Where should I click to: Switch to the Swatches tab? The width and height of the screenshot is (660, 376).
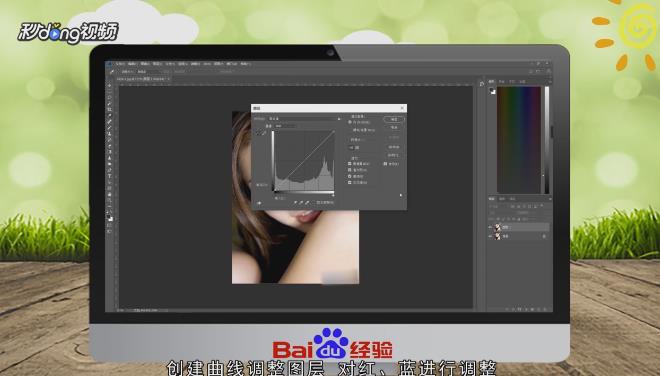pos(501,81)
